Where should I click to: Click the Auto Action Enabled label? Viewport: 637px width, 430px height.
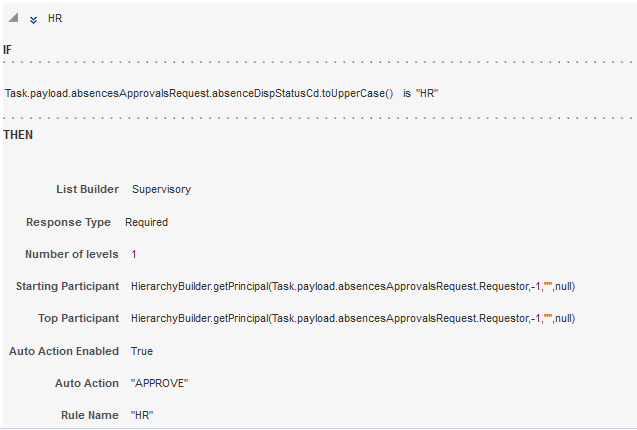coord(63,351)
